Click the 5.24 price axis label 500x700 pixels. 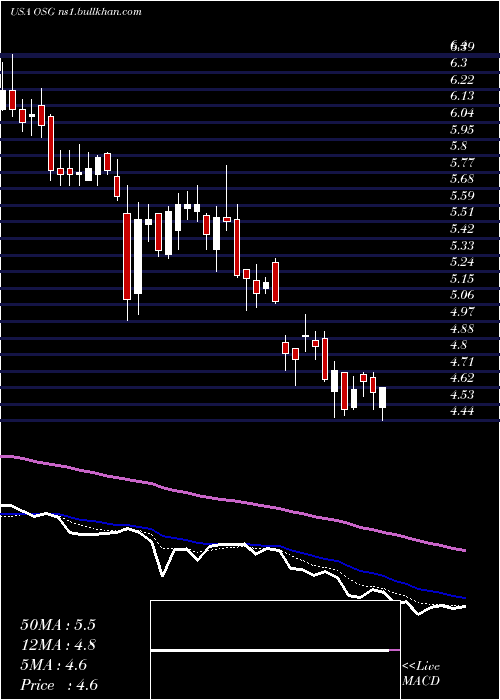pos(462,262)
